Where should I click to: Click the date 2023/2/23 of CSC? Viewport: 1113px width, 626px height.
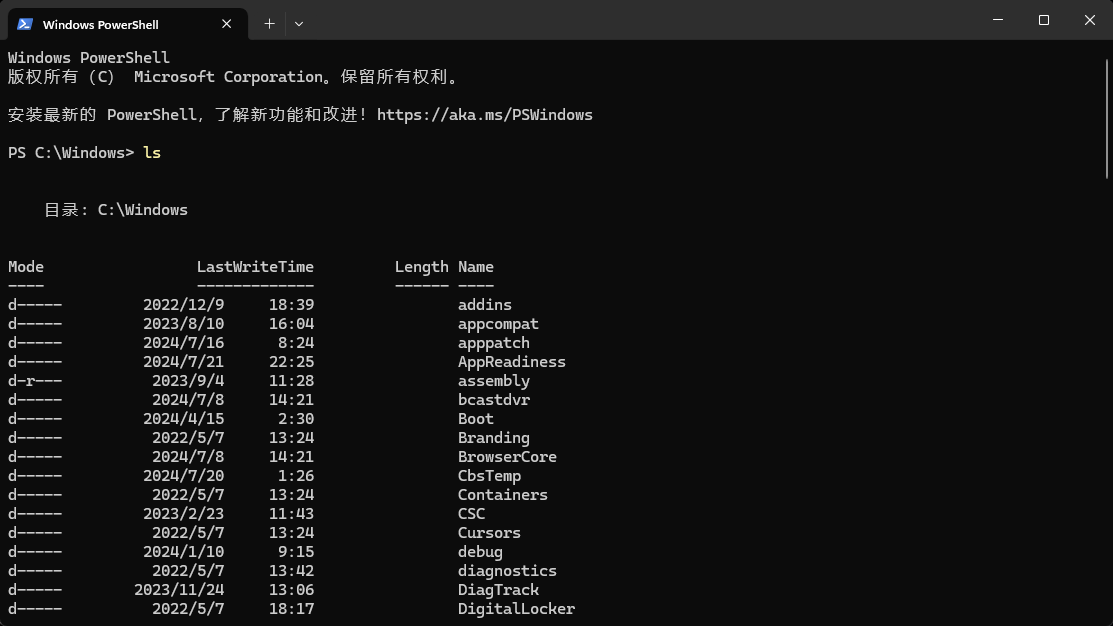(184, 514)
